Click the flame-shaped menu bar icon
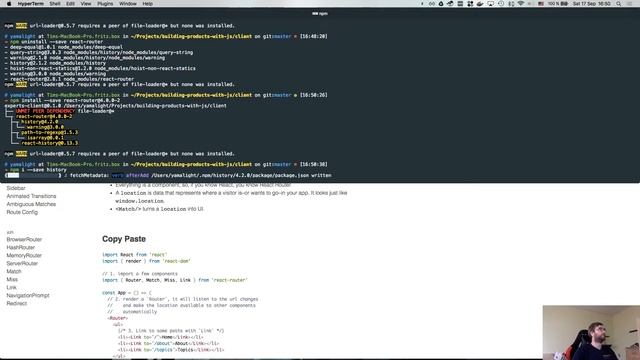Viewport: 640px width, 360px height. [x=441, y=4]
